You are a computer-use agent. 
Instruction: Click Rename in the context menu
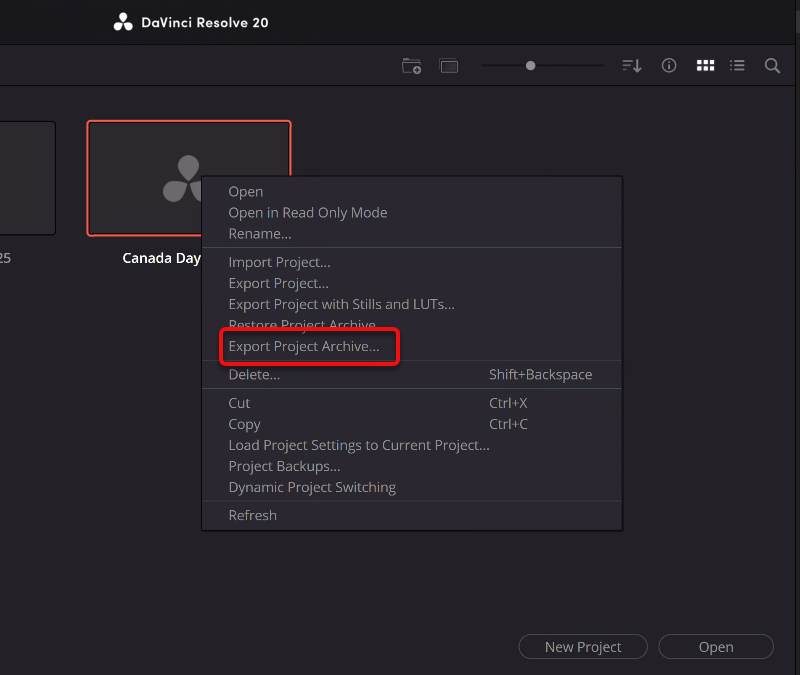[x=260, y=234]
